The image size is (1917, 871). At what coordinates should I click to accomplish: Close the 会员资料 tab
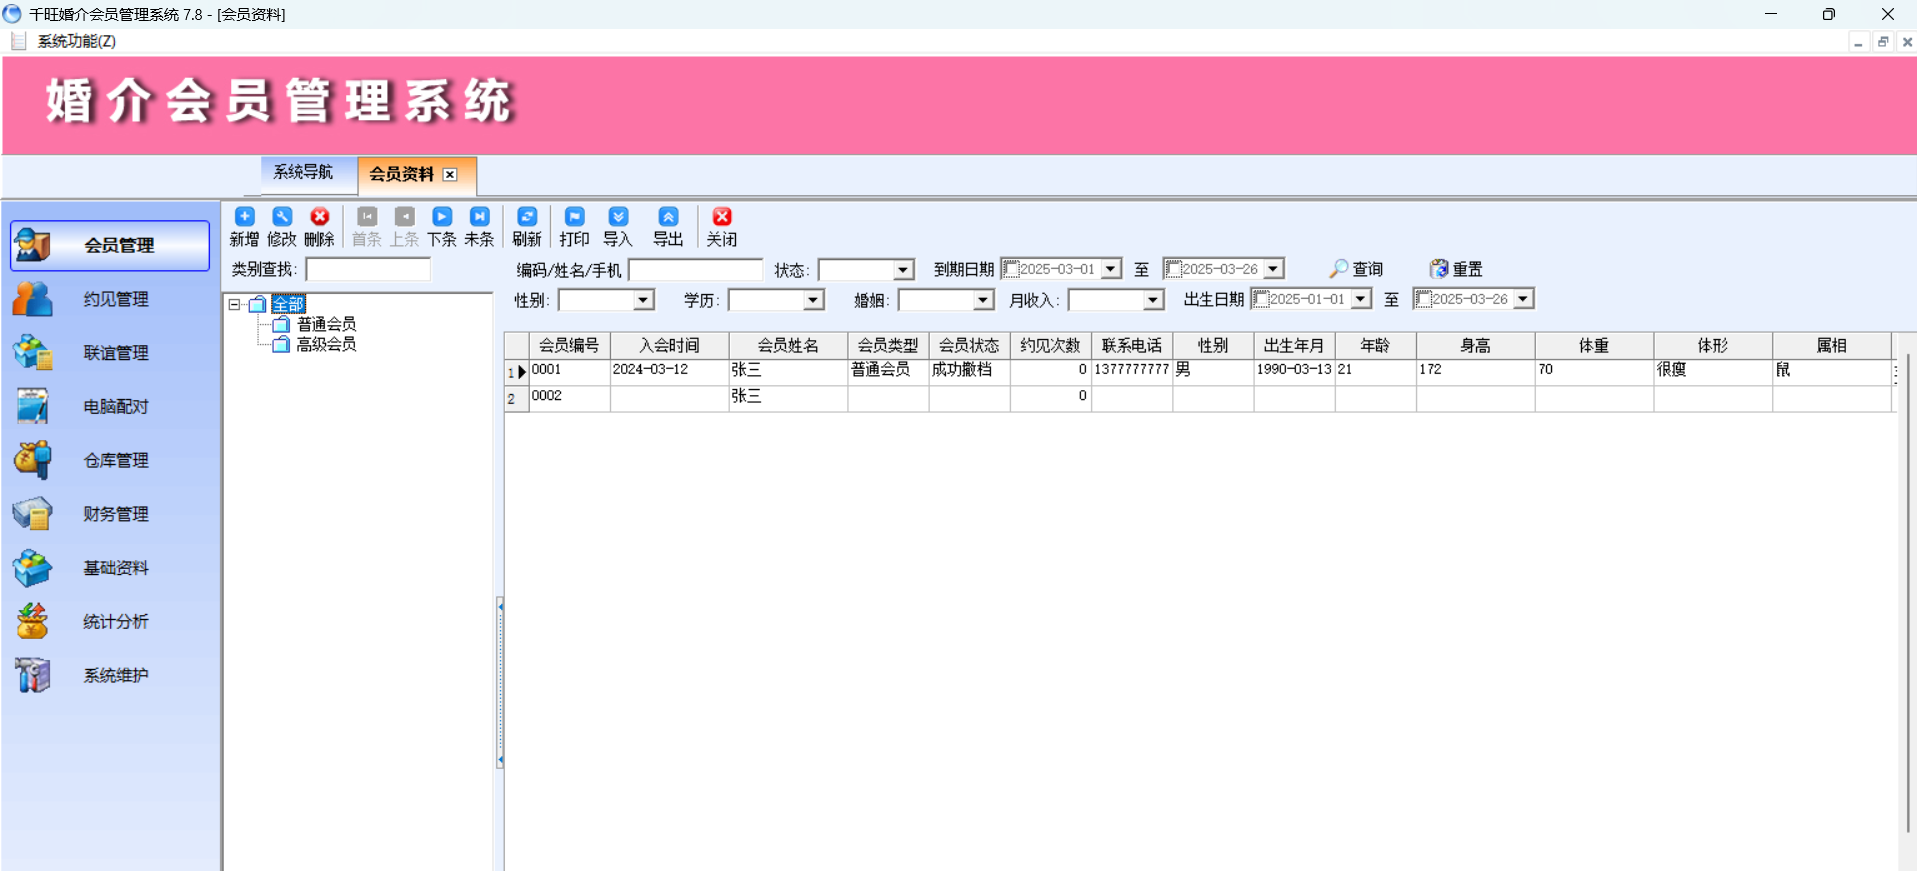click(450, 174)
